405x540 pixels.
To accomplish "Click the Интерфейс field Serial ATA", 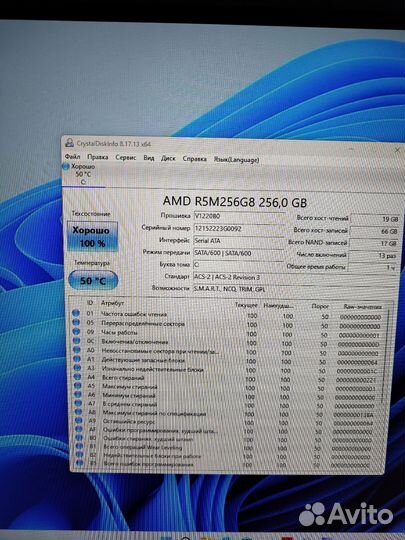I will (x=238, y=241).
